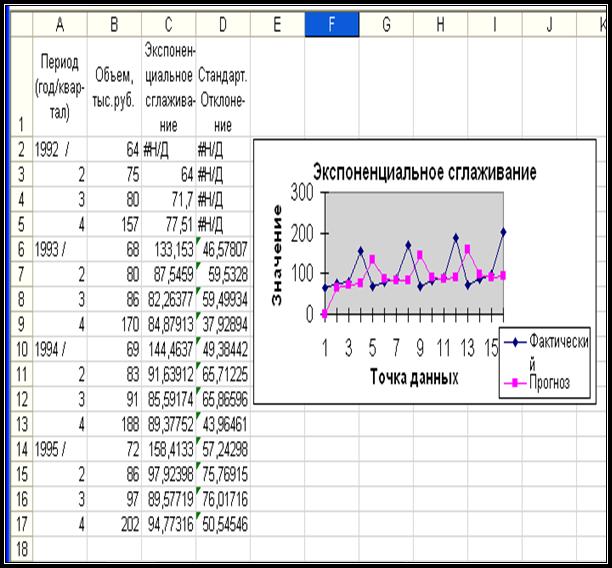This screenshot has height=568, width=612.
Task: Select volume cell with value 64 in column B
Action: coord(114,149)
